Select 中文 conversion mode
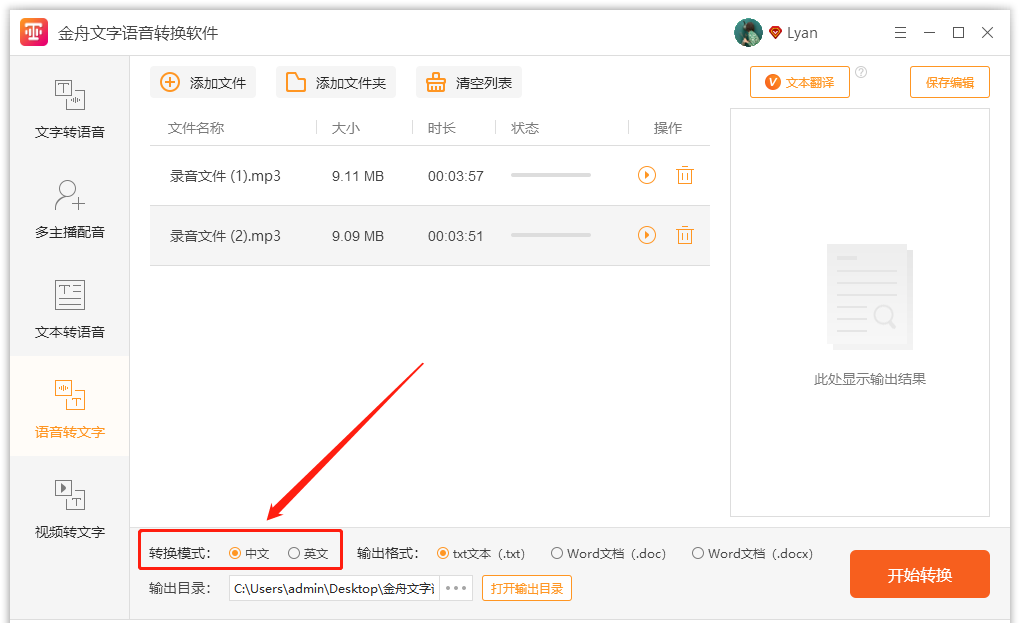The height and width of the screenshot is (623, 1020). point(236,553)
